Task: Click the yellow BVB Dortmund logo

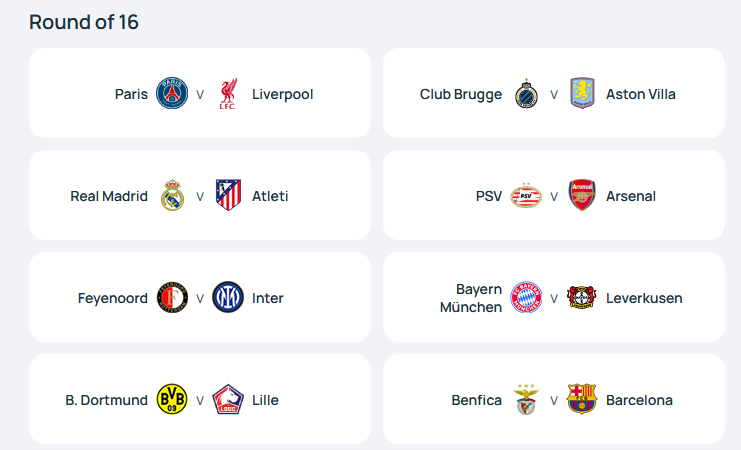Action: [x=172, y=399]
